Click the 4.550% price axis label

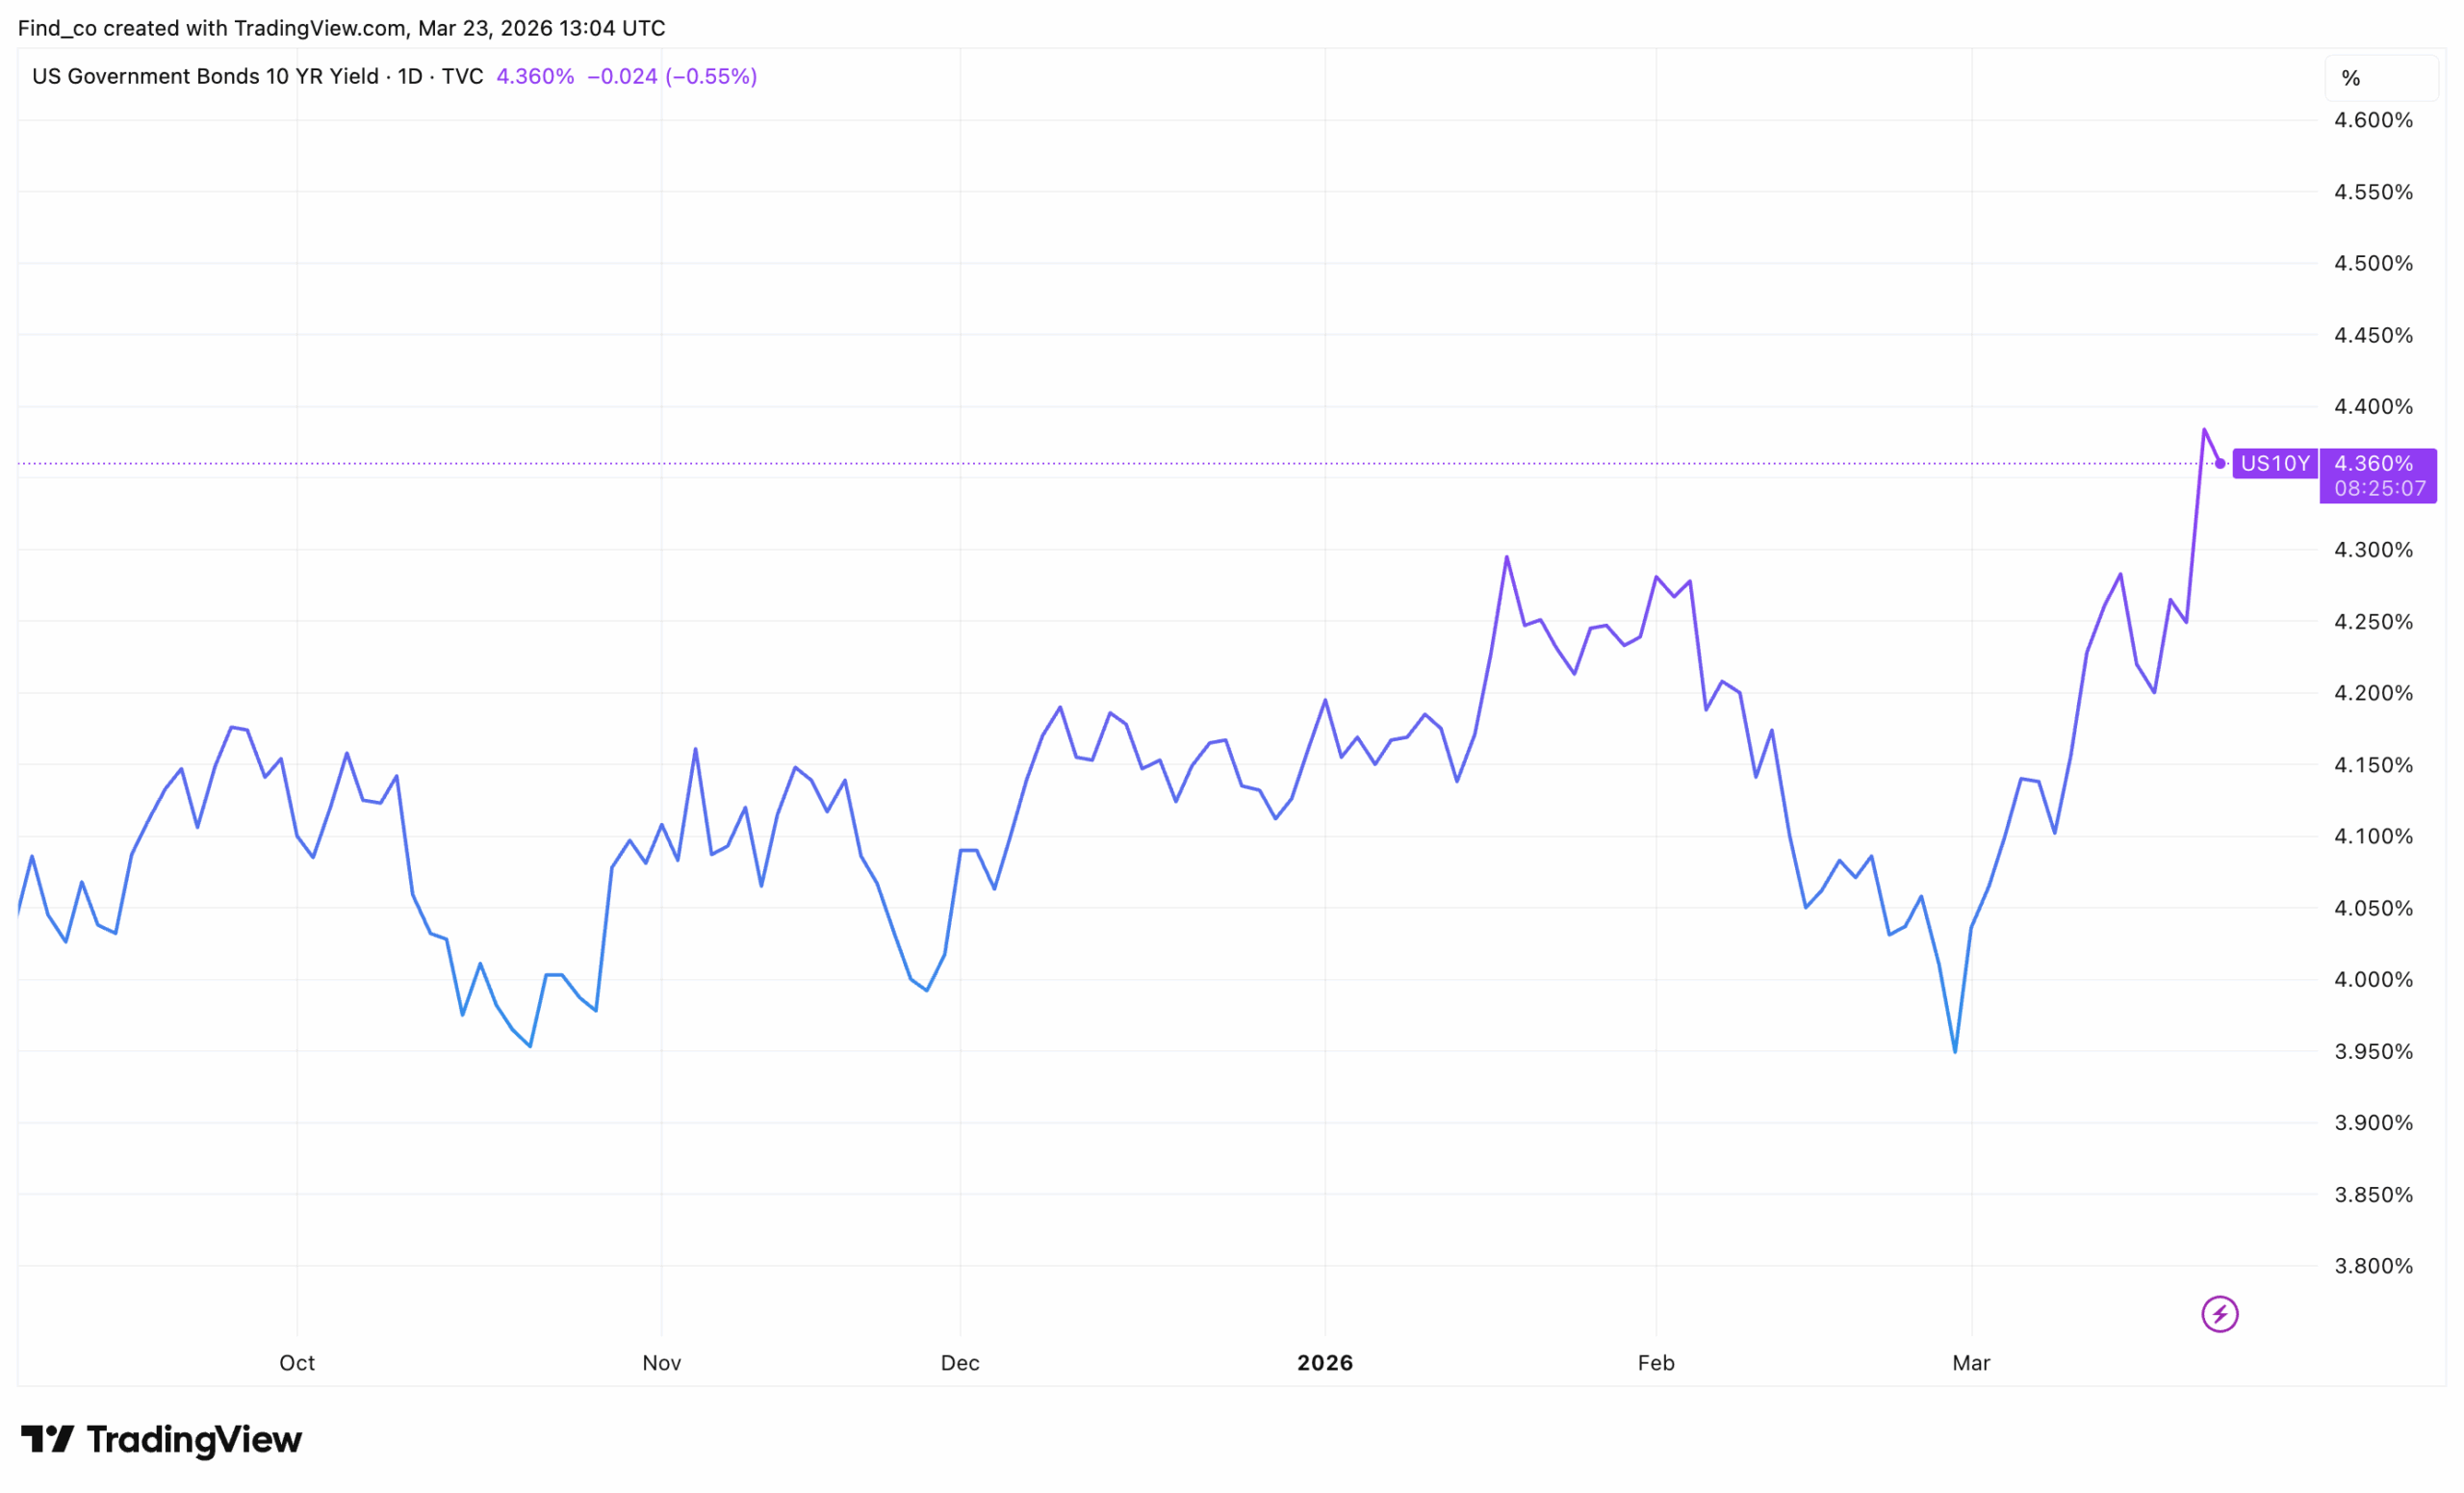pos(2373,192)
